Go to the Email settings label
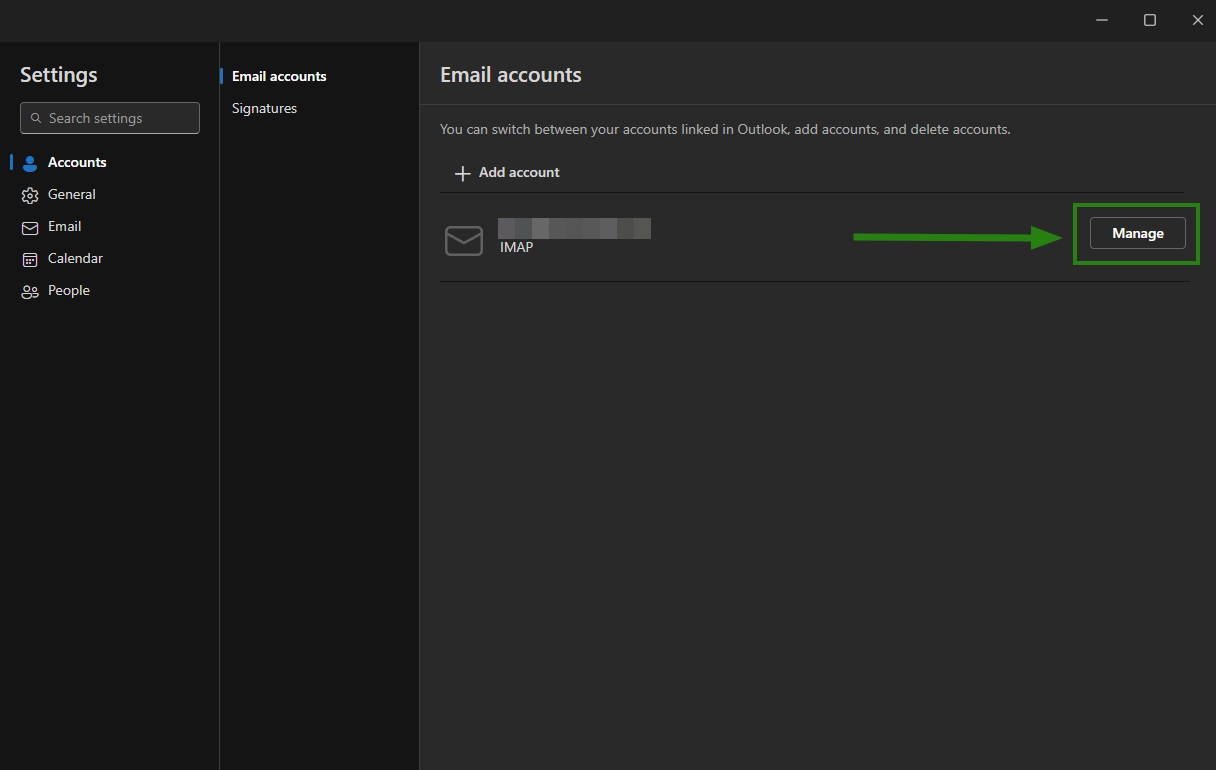The height and width of the screenshot is (770, 1216). click(x=65, y=226)
